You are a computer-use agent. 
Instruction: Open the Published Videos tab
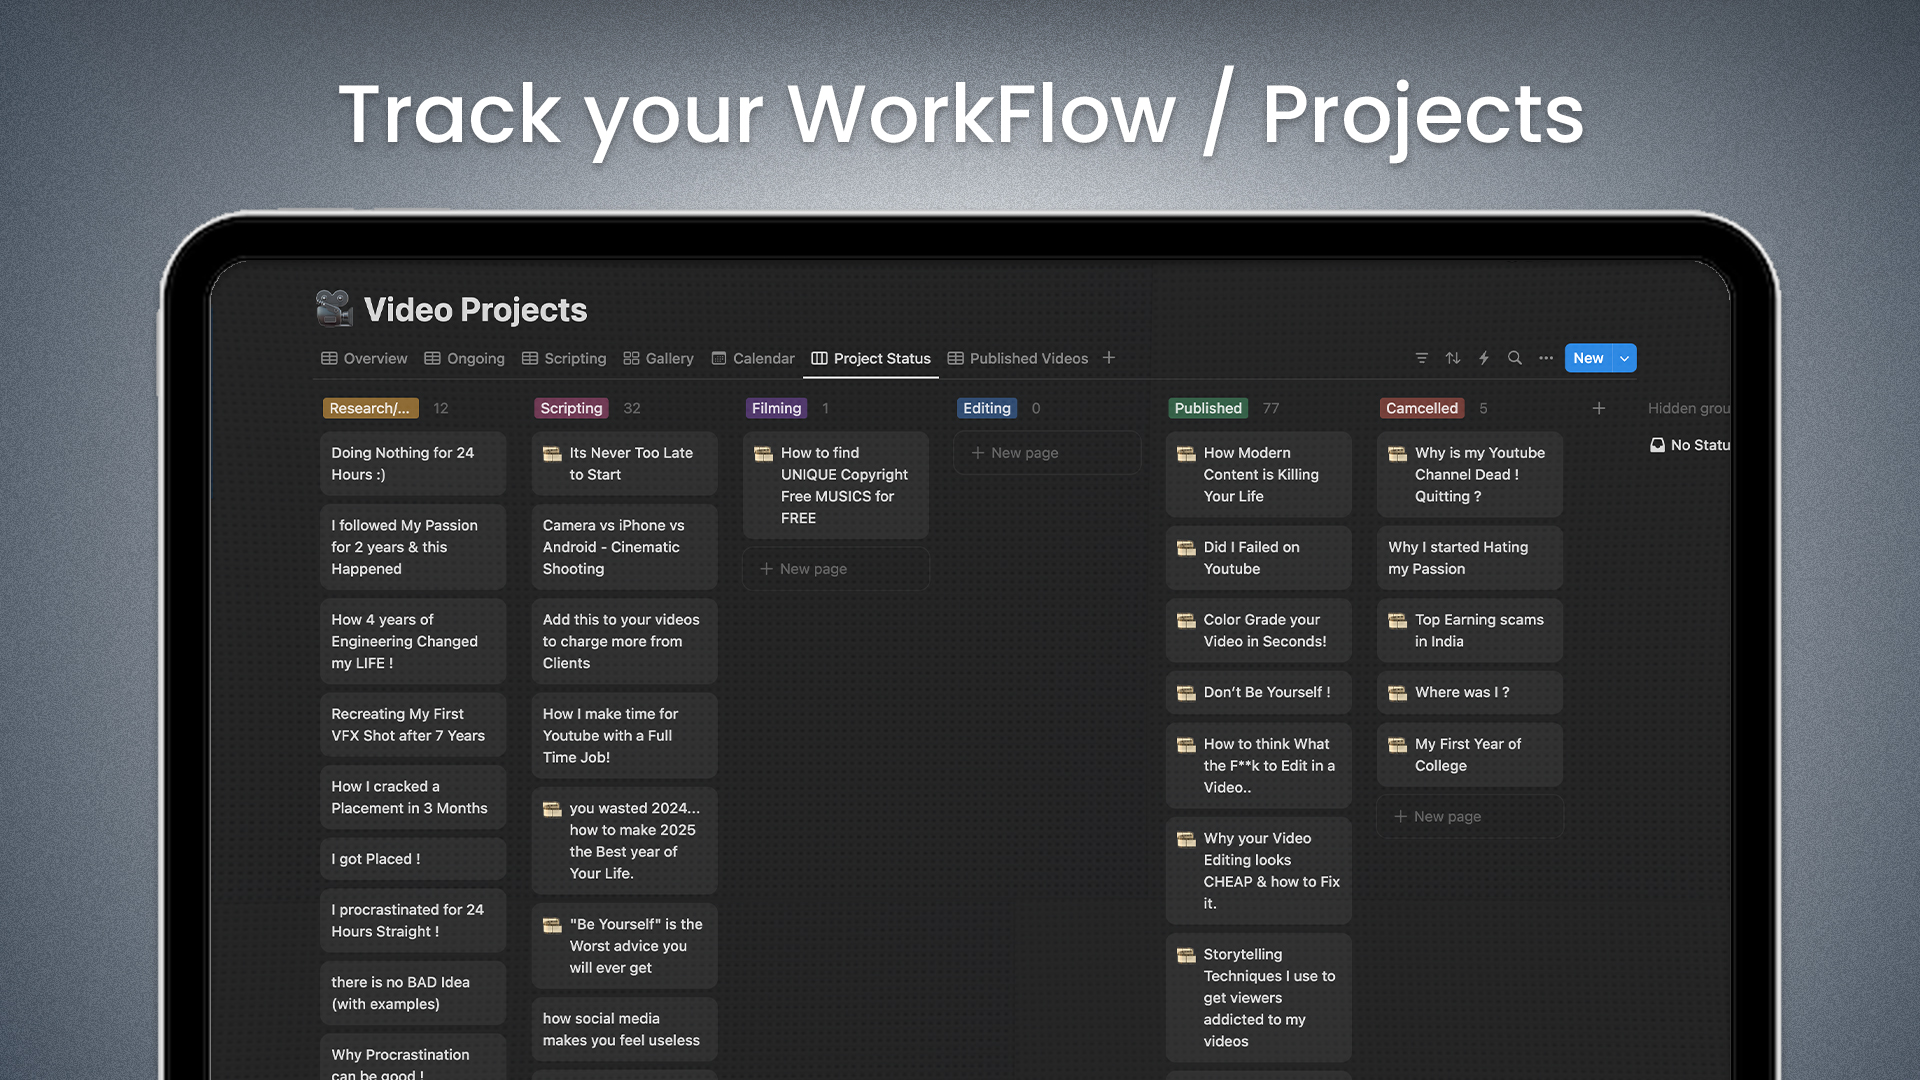point(1018,358)
